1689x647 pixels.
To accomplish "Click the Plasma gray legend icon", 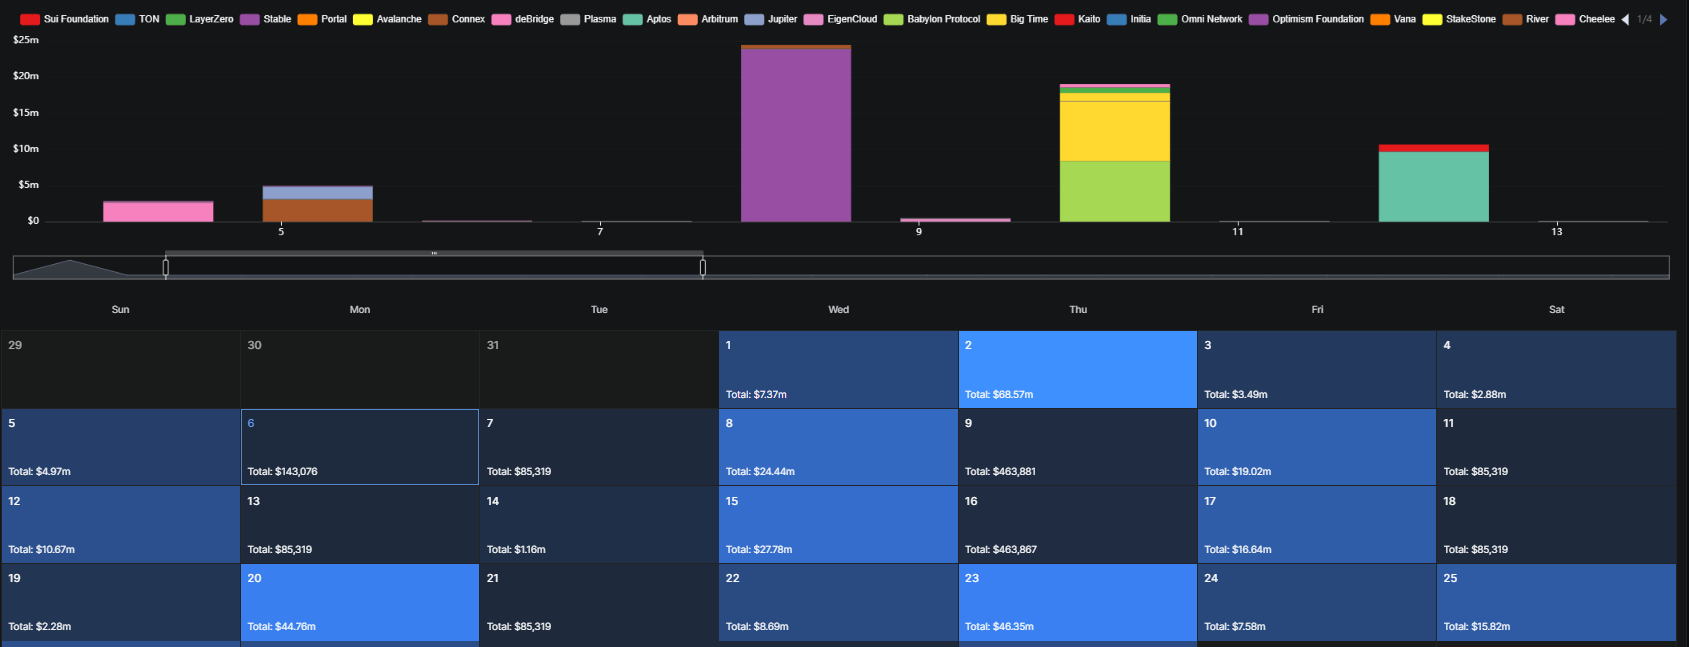I will point(570,19).
